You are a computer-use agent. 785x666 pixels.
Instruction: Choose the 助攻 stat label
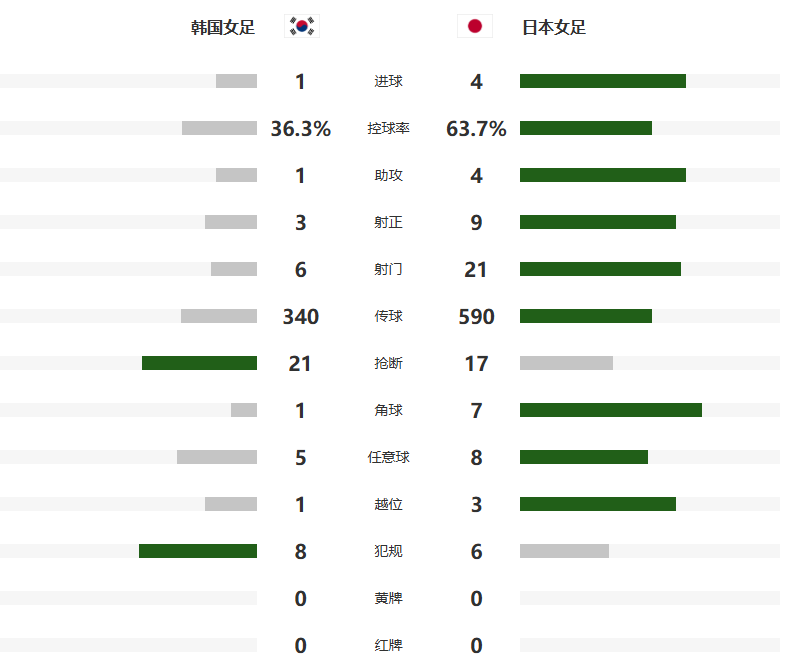click(388, 176)
